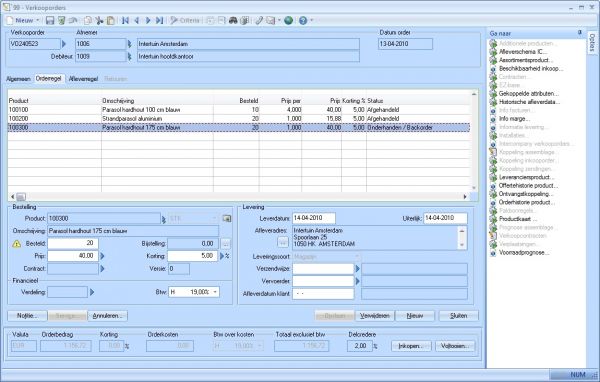
Task: Open Info marge in Ga naar list
Action: pyautogui.click(x=514, y=119)
